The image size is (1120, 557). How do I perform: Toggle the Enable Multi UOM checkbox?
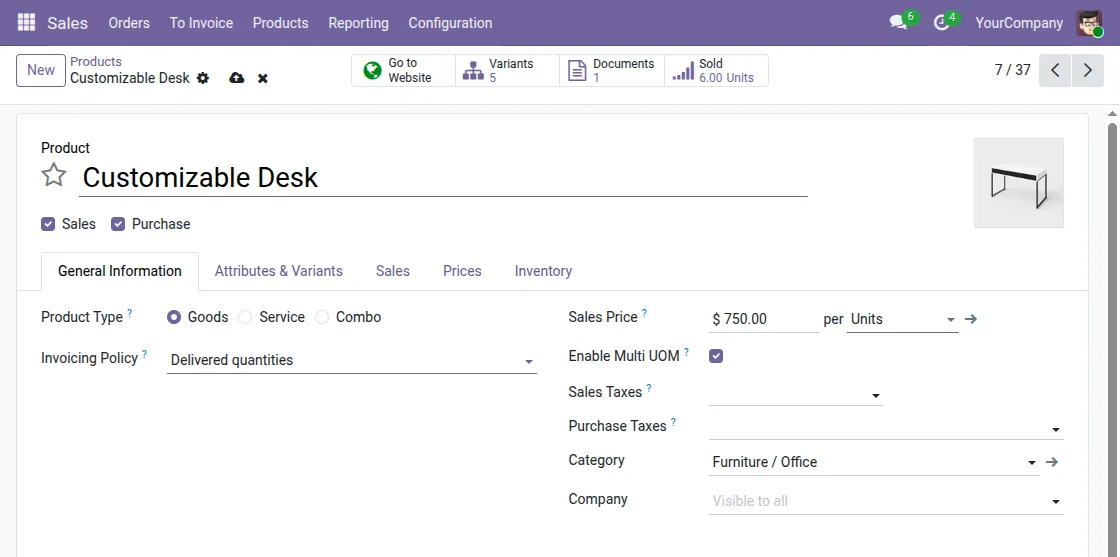[x=716, y=356]
